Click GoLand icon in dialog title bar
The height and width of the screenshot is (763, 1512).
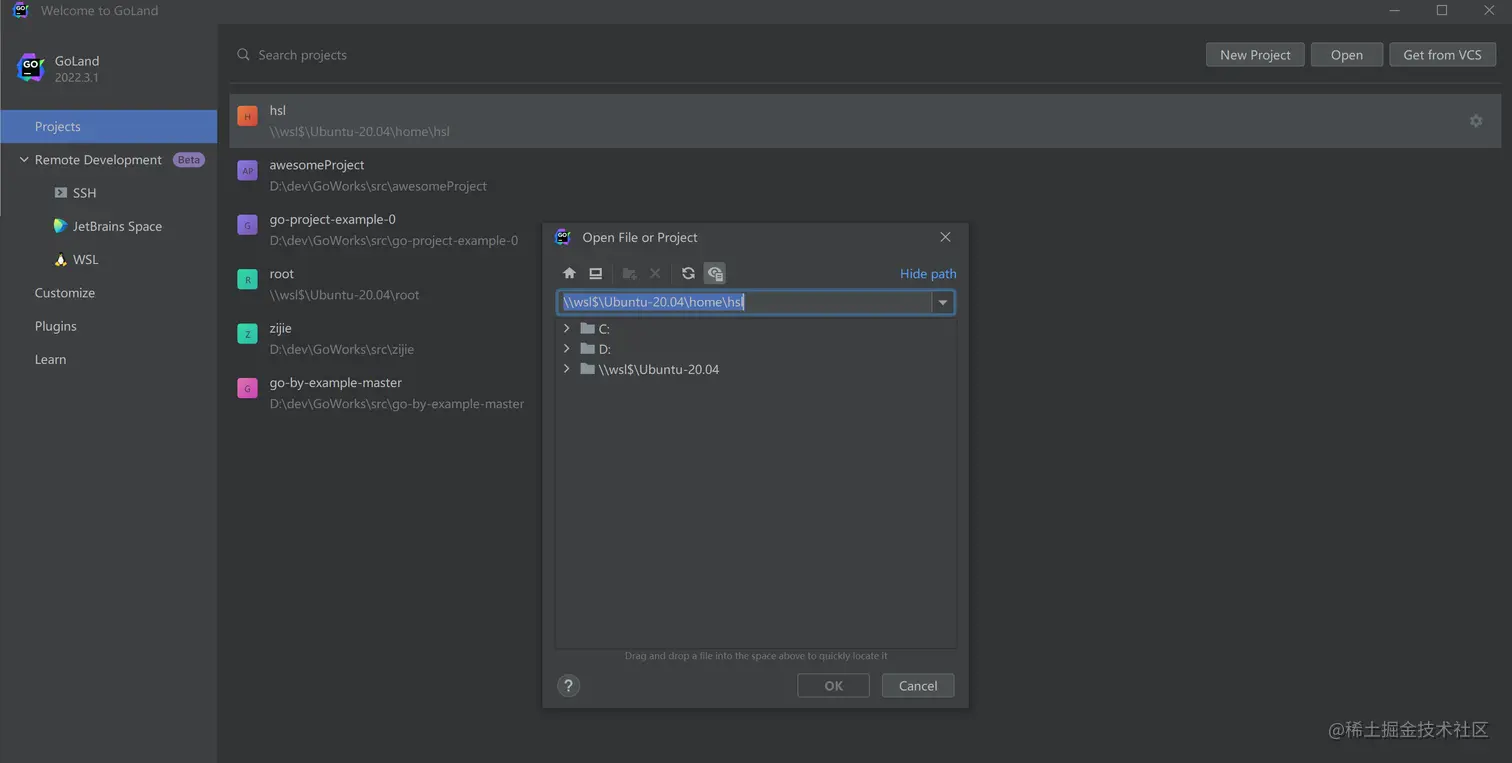pos(563,237)
